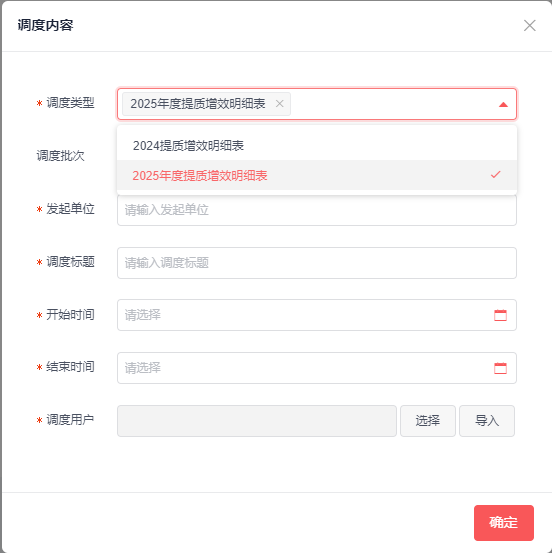Click the greyed 调度用户 text field
Screen dimensions: 552x553
tap(257, 421)
